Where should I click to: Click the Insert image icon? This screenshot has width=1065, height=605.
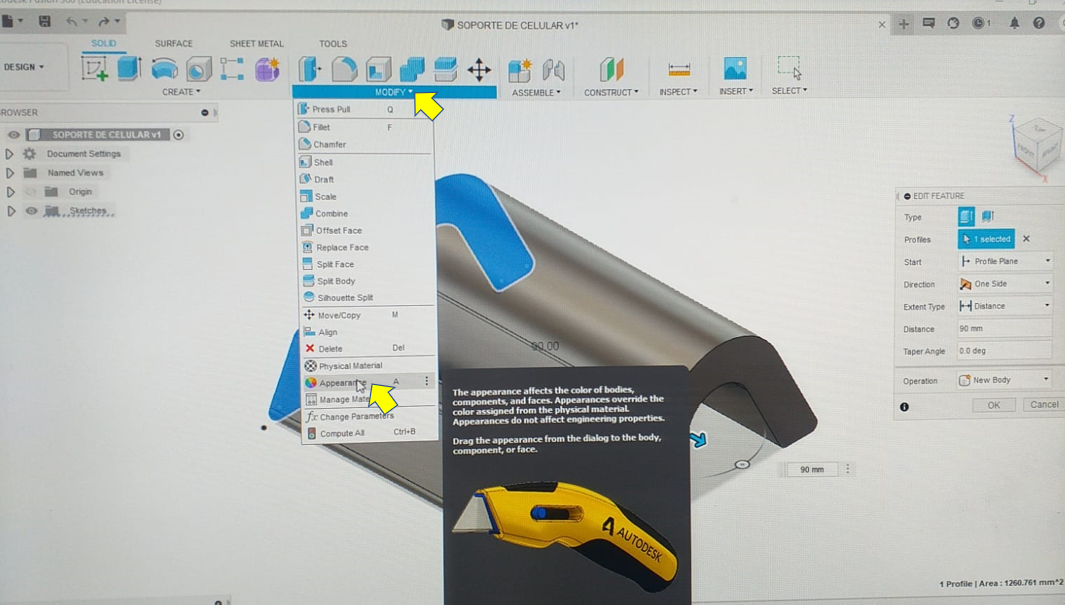pos(736,69)
